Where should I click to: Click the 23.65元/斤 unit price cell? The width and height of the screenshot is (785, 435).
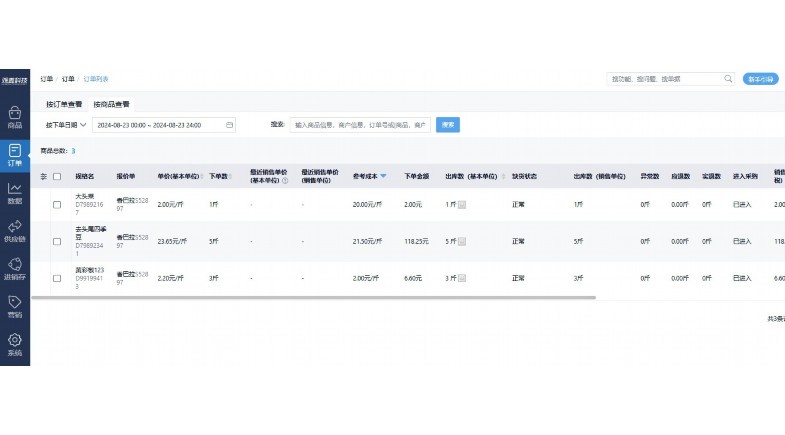(172, 241)
